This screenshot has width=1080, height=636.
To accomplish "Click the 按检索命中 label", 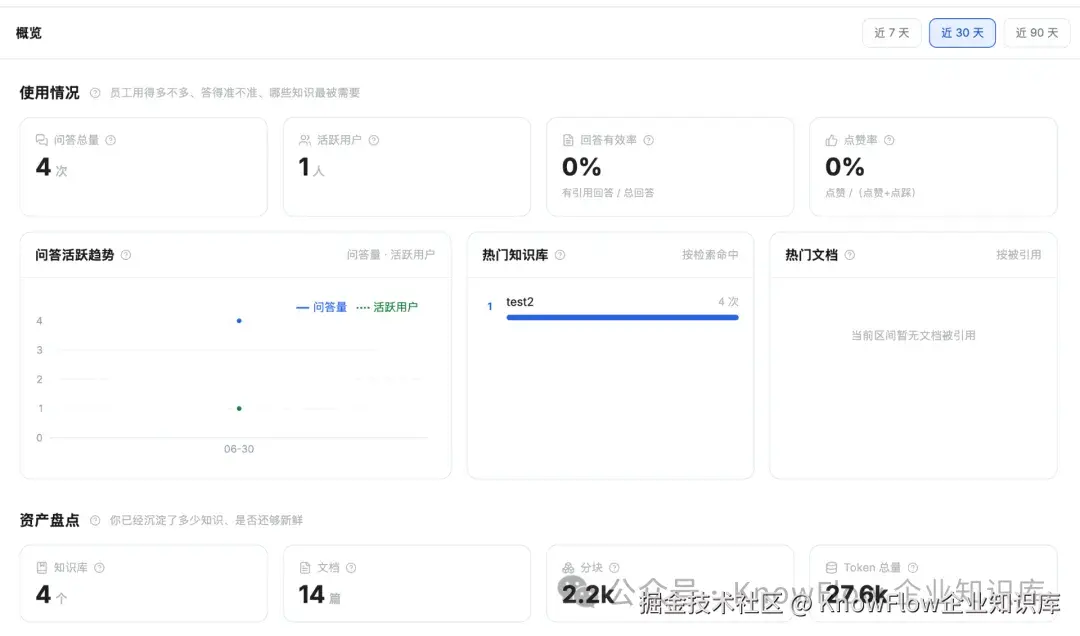I will [x=710, y=255].
